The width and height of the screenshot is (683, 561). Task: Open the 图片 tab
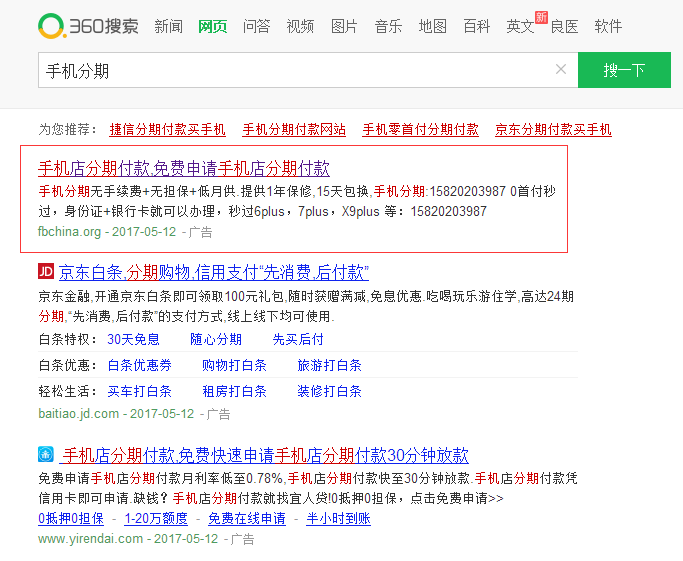click(344, 26)
